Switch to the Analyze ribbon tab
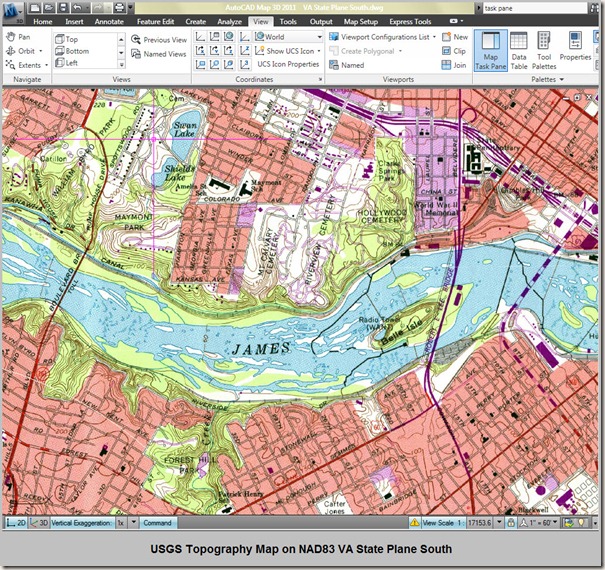 229,22
